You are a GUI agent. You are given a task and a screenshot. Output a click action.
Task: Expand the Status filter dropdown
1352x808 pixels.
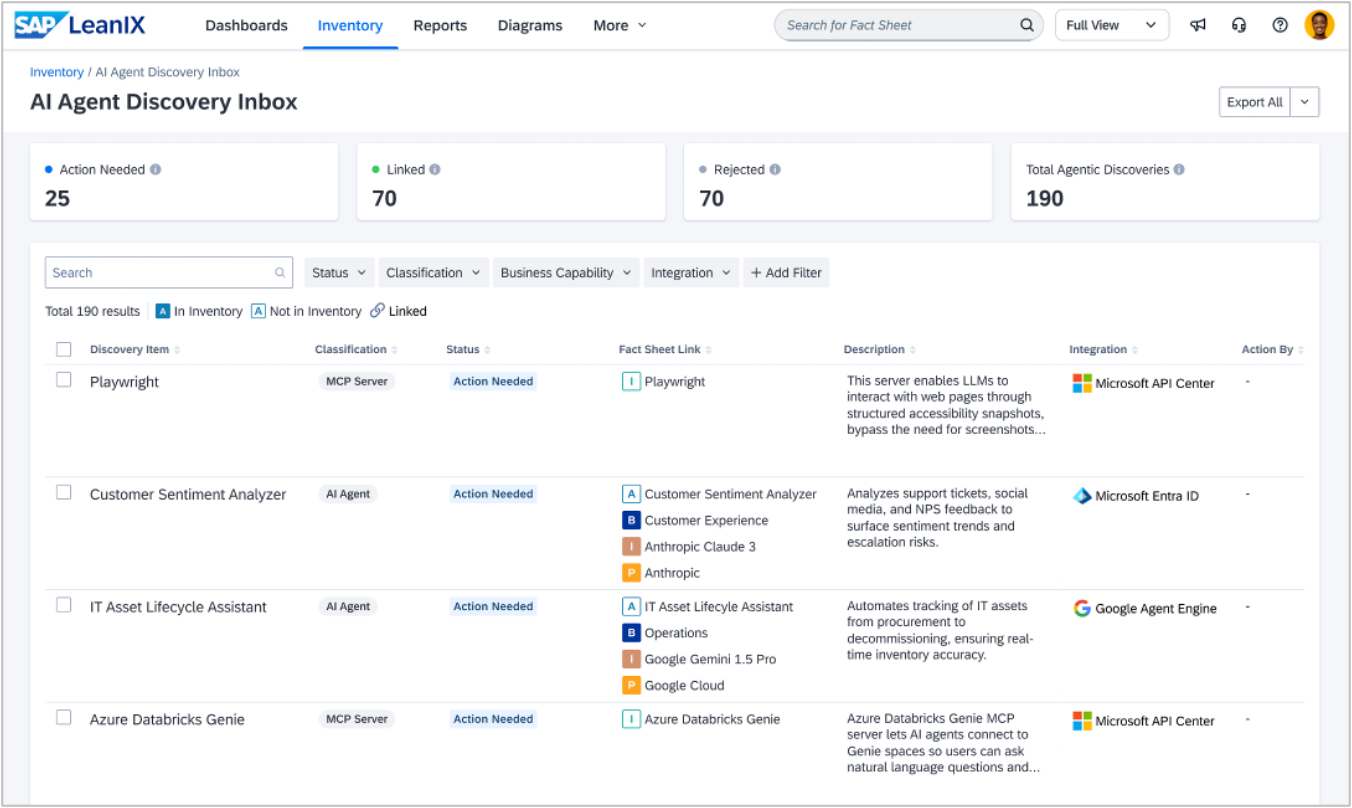(339, 273)
